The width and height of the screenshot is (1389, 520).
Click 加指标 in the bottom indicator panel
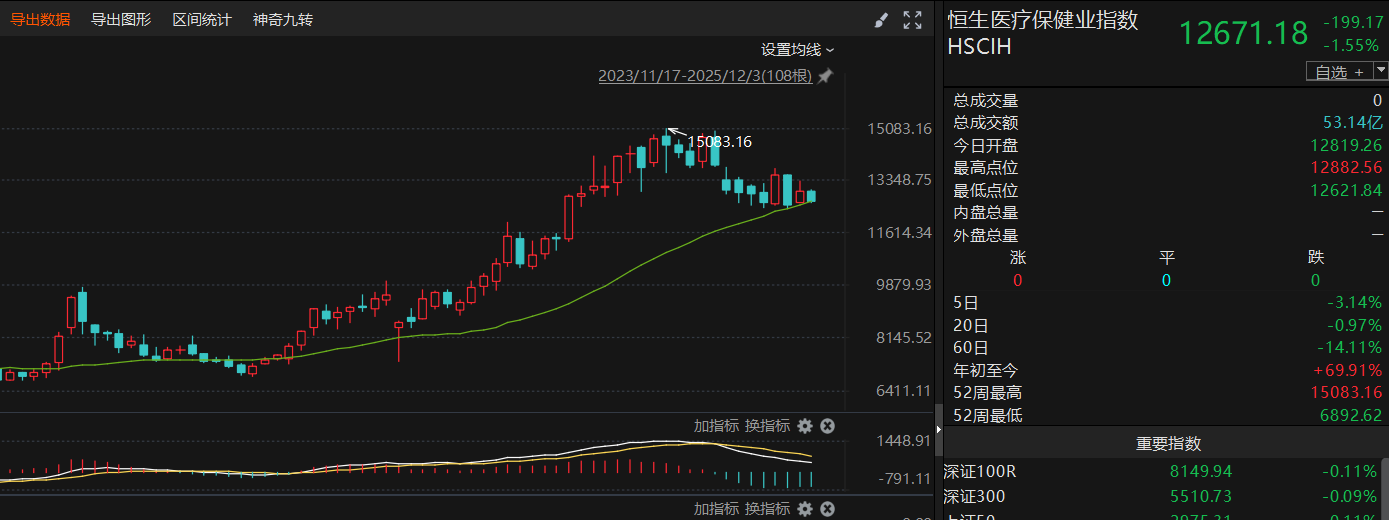click(717, 508)
